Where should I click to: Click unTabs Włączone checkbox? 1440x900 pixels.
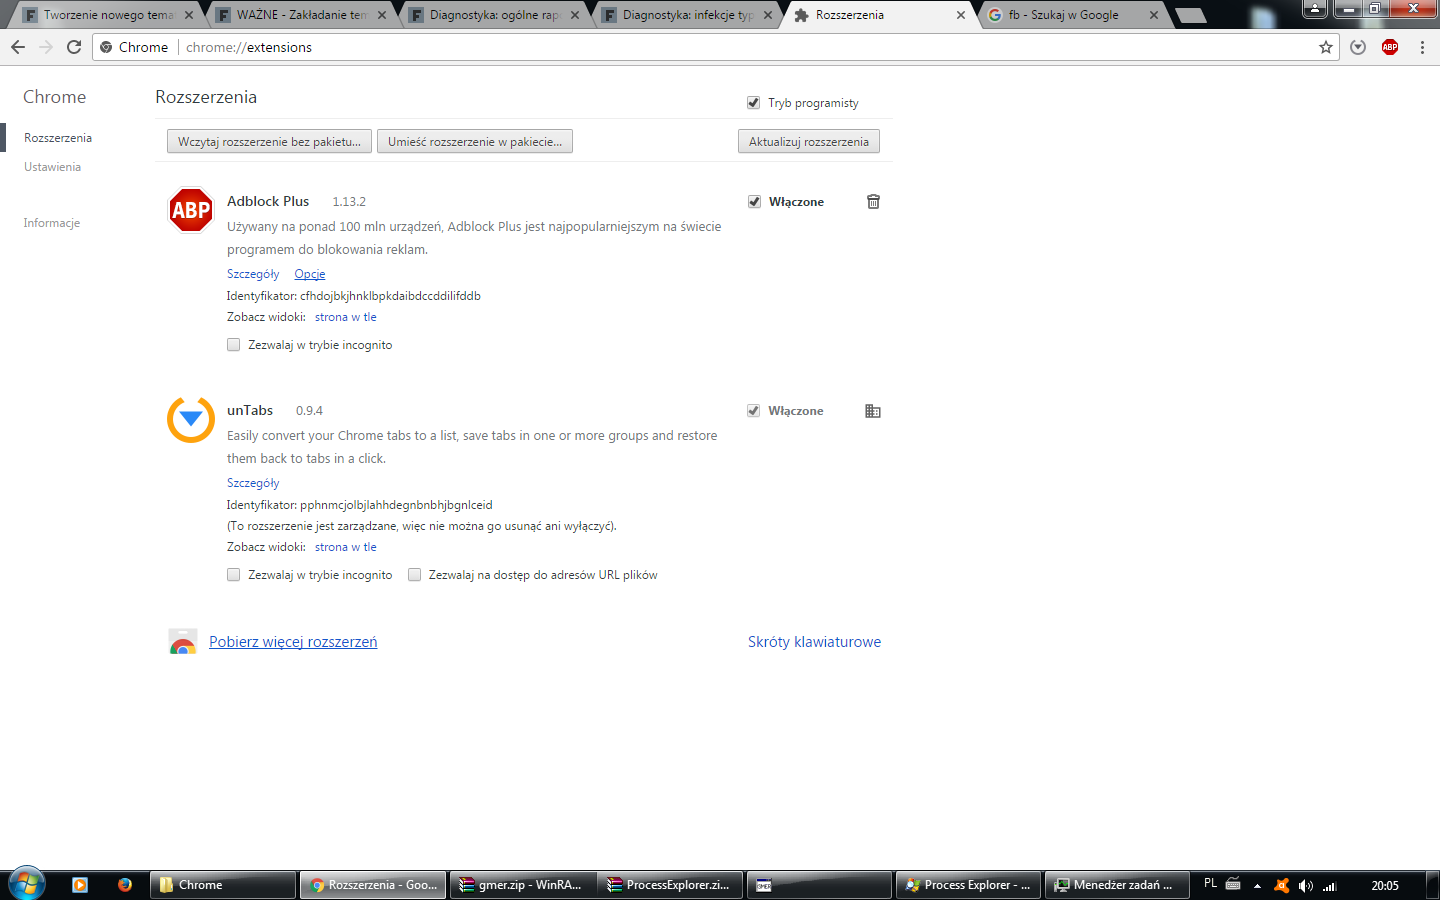tap(753, 411)
